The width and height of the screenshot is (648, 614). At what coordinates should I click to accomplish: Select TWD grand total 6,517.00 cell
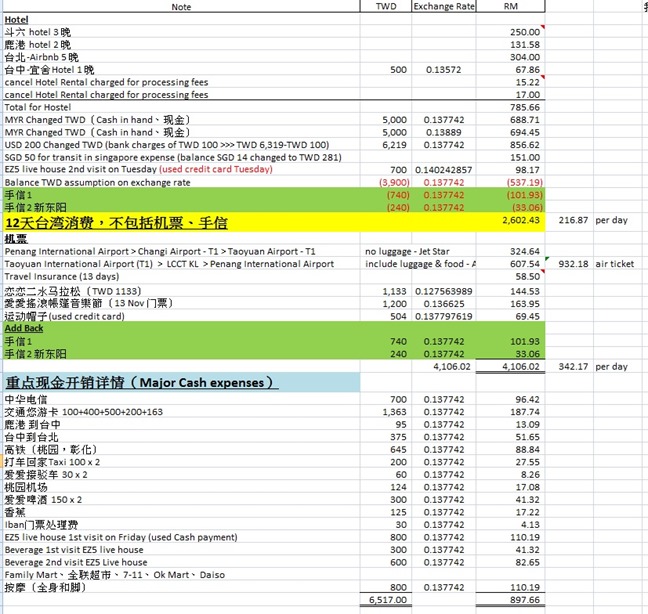[387, 600]
